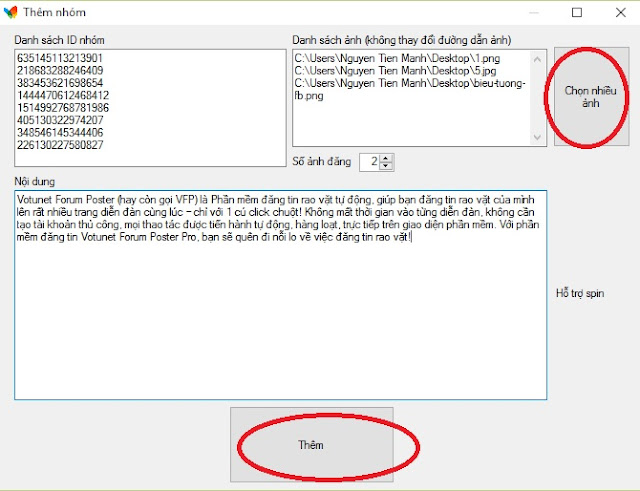Click the 'Chọn nhiều ảnh' button
Image resolution: width=640 pixels, height=491 pixels.
point(591,96)
